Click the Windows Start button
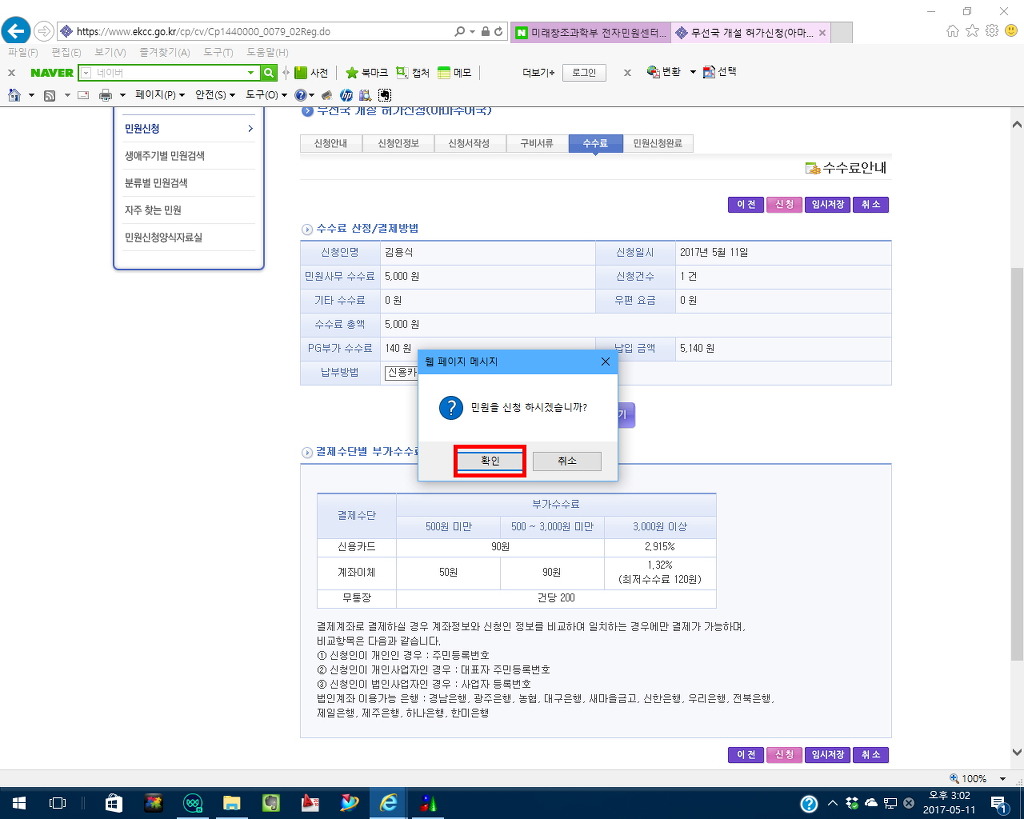Viewport: 1024px width, 819px height. pyautogui.click(x=19, y=803)
